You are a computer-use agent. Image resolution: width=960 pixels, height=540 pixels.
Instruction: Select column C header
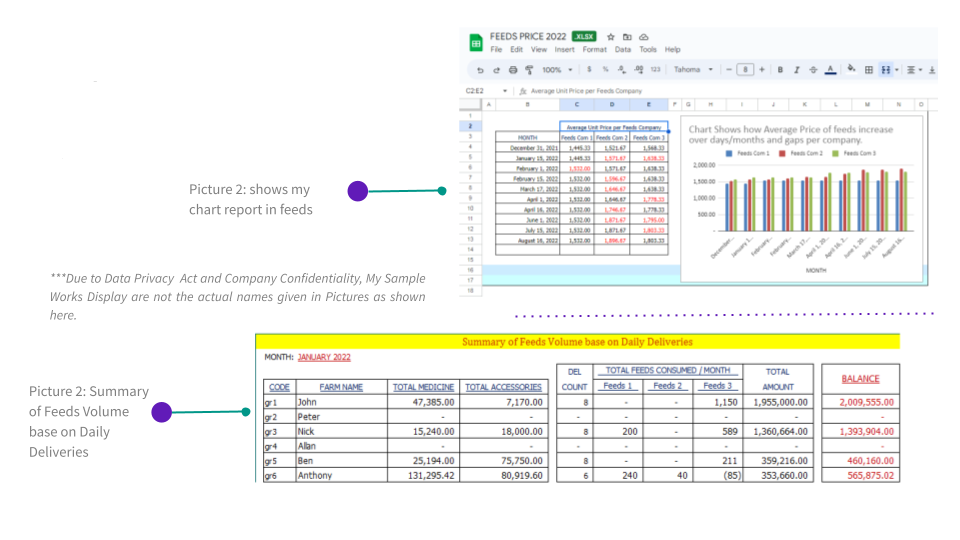point(577,105)
